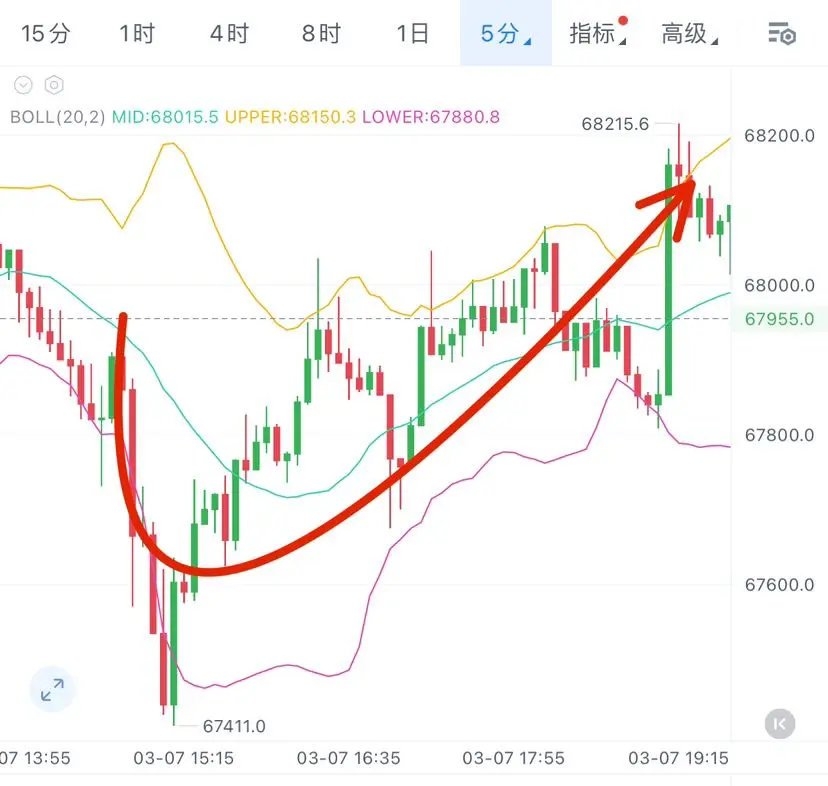
Task: Click the high price label 68215.6
Action: (x=615, y=124)
